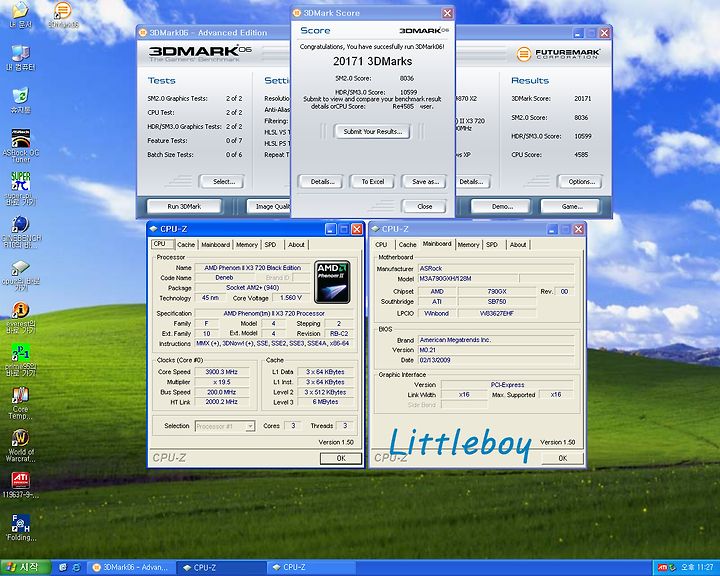Click the orange icon in 3DMark Score title bar
Image resolution: width=720 pixels, height=576 pixels.
297,13
